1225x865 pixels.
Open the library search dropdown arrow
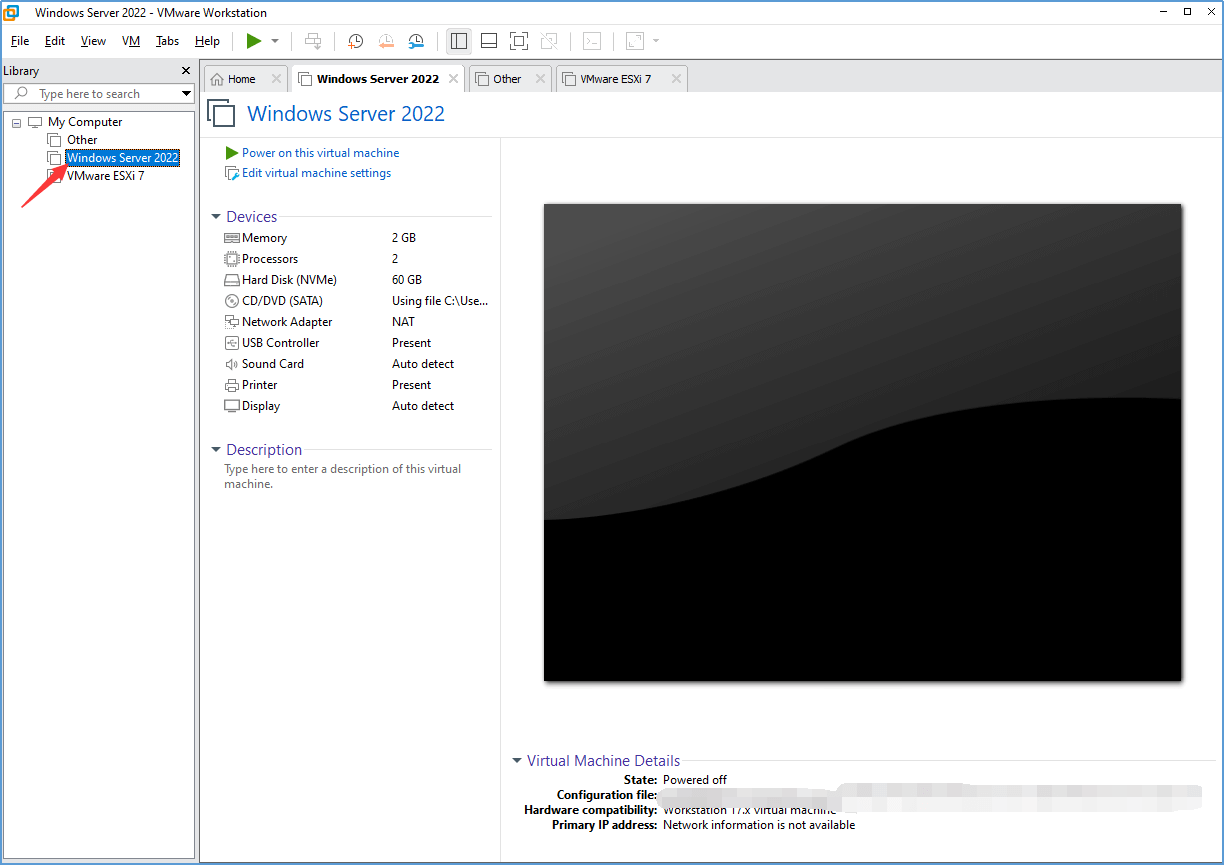[186, 94]
